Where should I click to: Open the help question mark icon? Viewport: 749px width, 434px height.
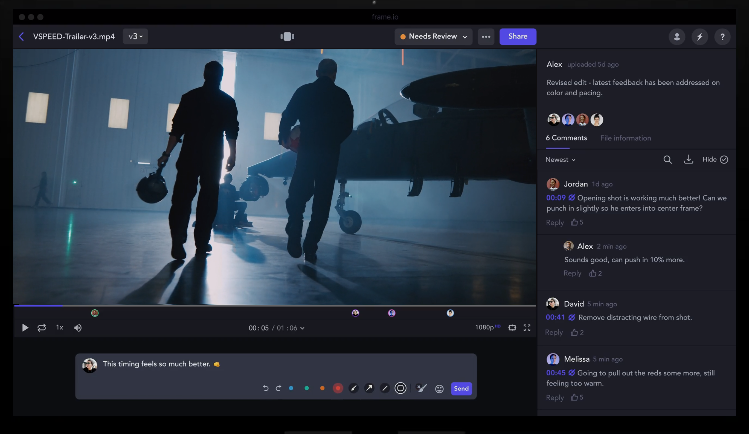click(x=722, y=36)
